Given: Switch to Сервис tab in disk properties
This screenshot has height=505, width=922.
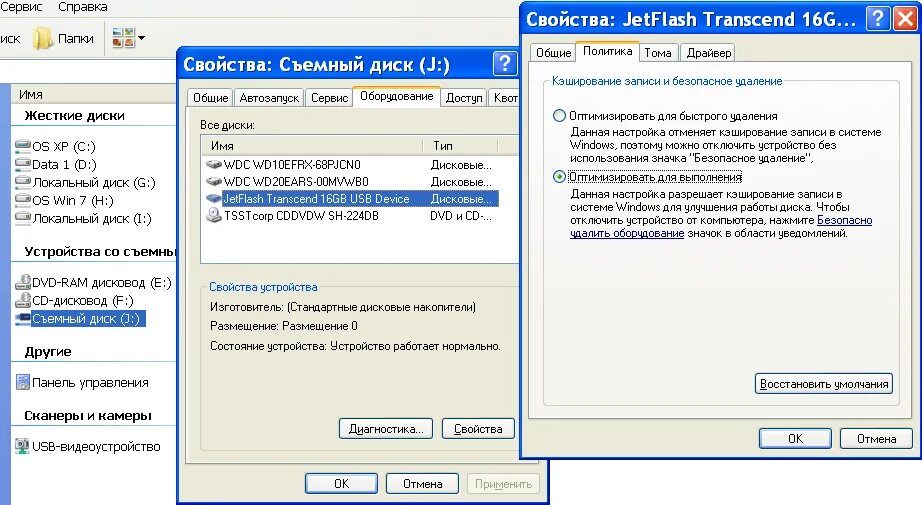Looking at the screenshot, I should (329, 98).
